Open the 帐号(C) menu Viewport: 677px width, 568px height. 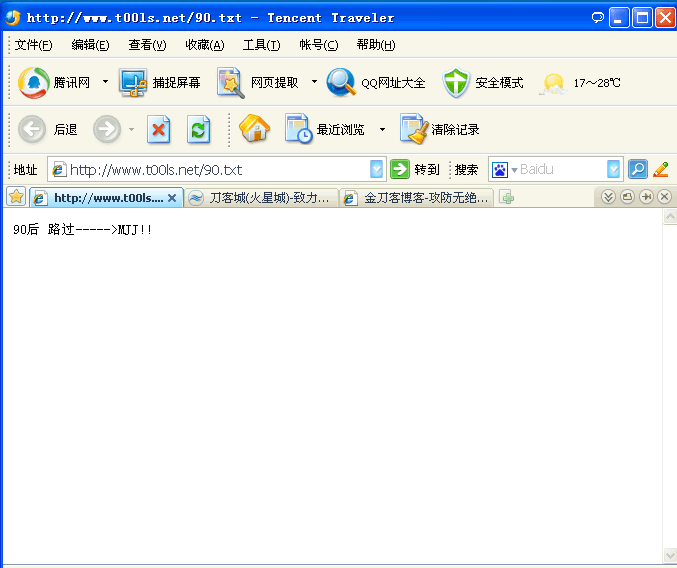pyautogui.click(x=319, y=44)
